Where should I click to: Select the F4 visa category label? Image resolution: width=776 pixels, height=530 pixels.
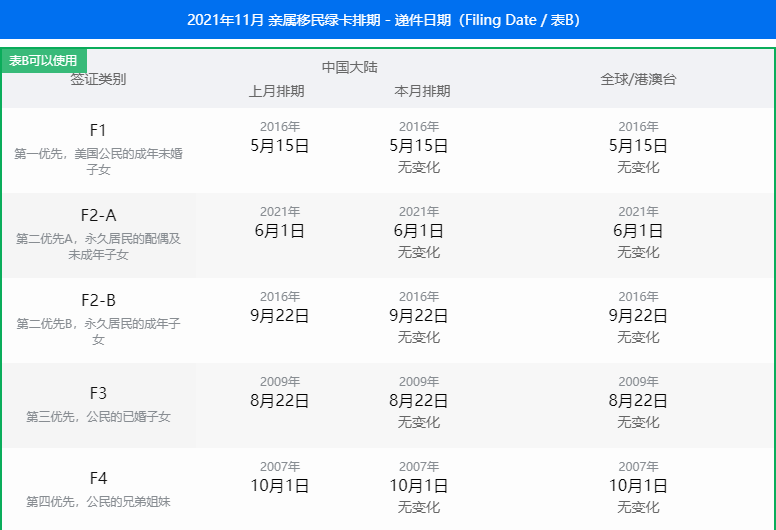click(98, 478)
